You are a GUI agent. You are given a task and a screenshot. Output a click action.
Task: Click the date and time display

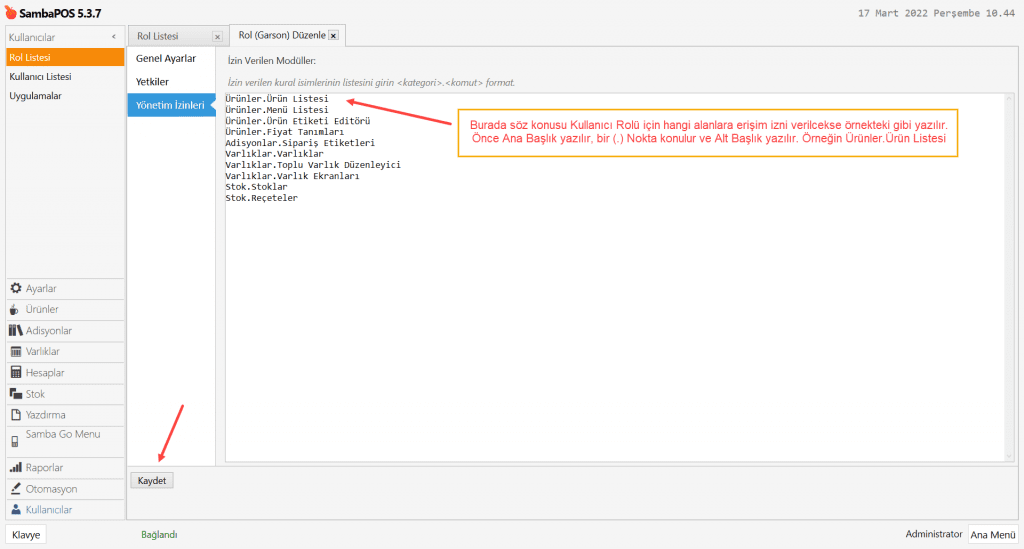pyautogui.click(x=936, y=13)
